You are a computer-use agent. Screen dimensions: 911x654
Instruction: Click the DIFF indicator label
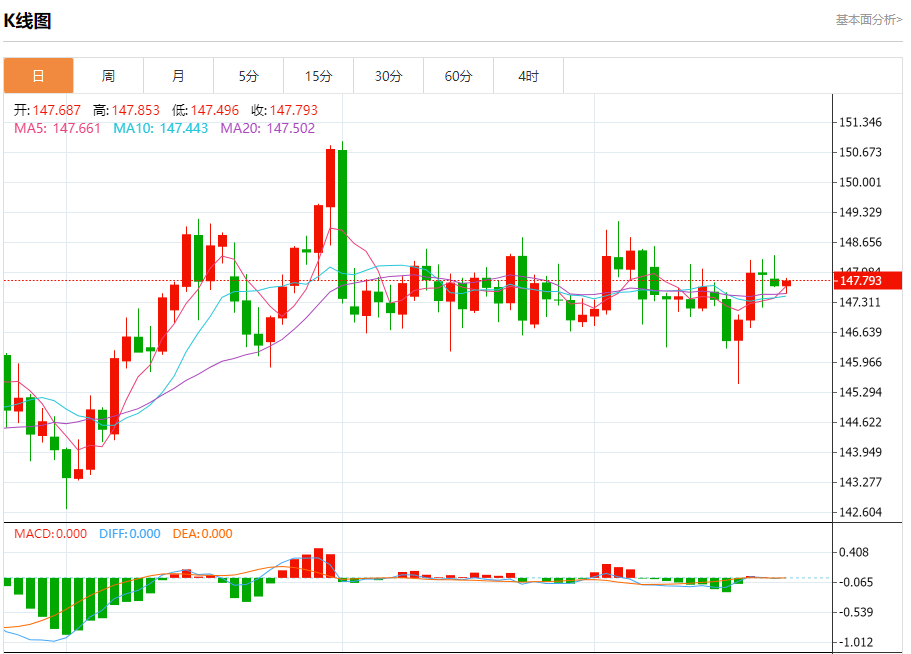129,534
